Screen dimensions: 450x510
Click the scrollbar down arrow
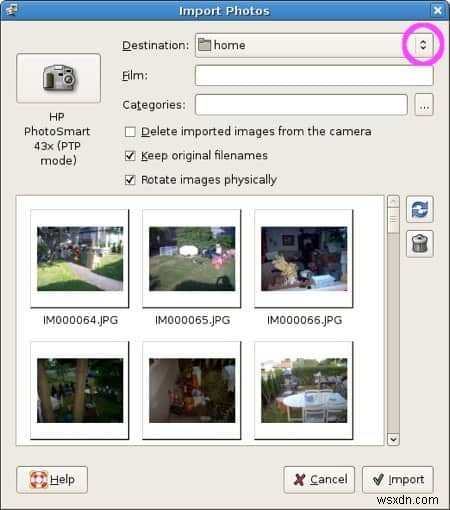pos(393,439)
